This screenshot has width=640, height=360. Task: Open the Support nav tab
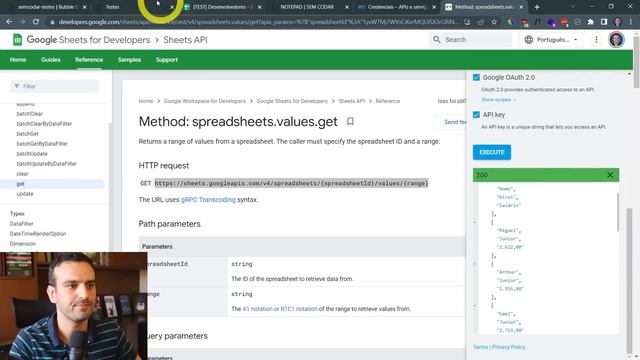click(x=167, y=60)
